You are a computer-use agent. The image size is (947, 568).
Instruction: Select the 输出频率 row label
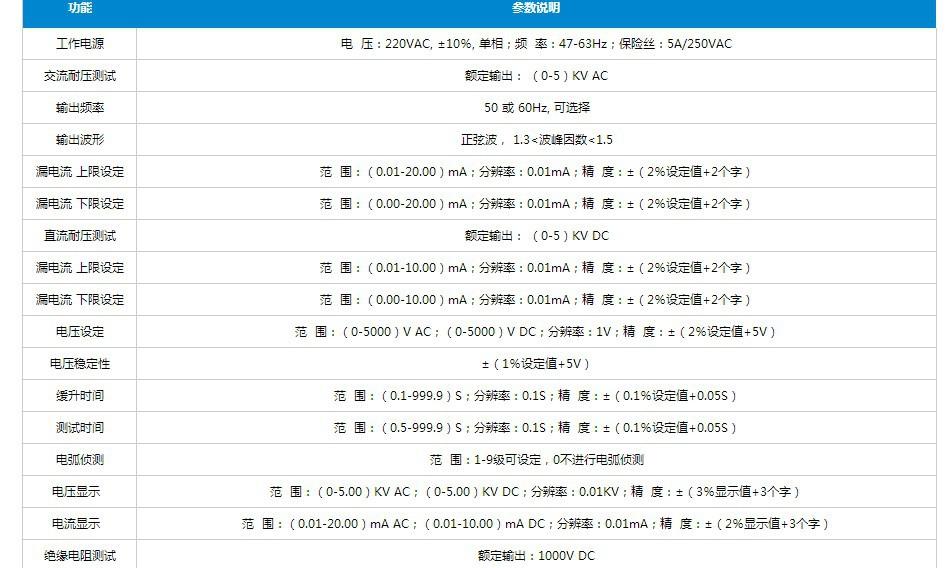tap(80, 108)
